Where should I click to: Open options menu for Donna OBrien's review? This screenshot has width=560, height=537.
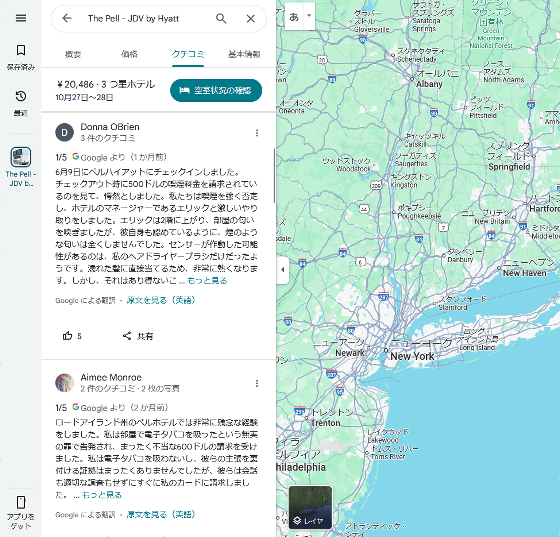click(x=257, y=133)
